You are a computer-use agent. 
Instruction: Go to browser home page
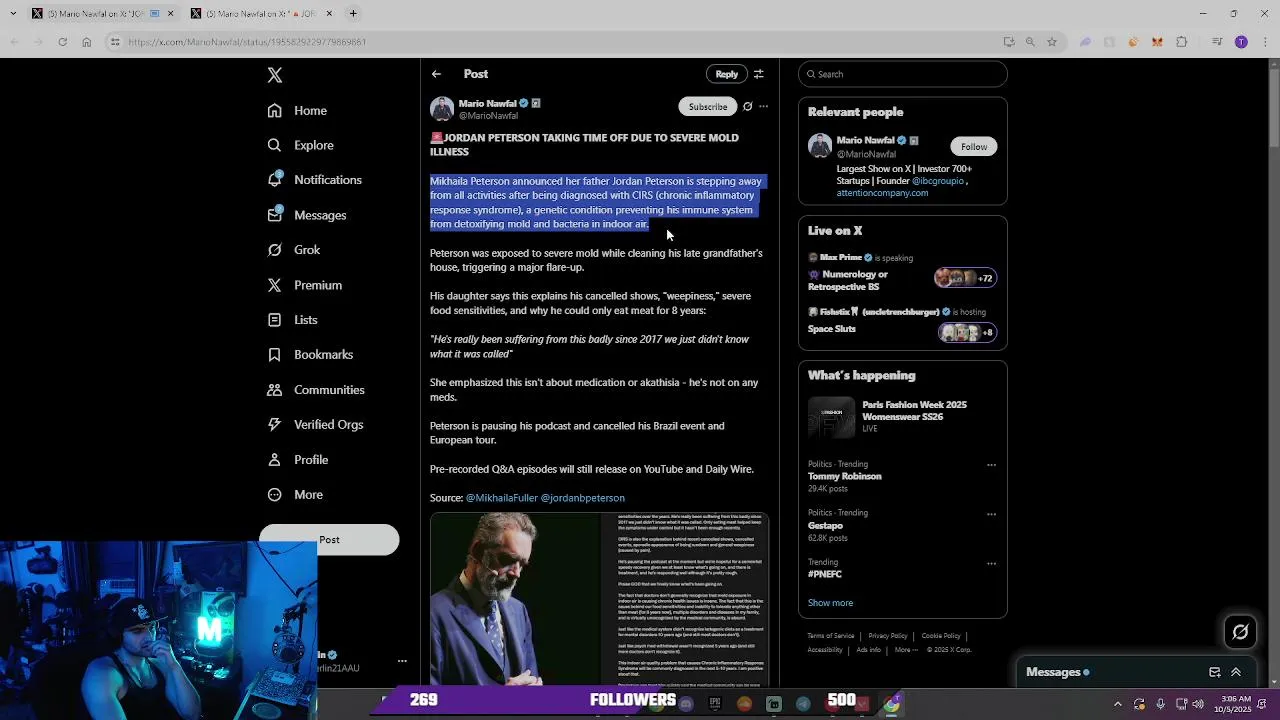click(x=87, y=42)
